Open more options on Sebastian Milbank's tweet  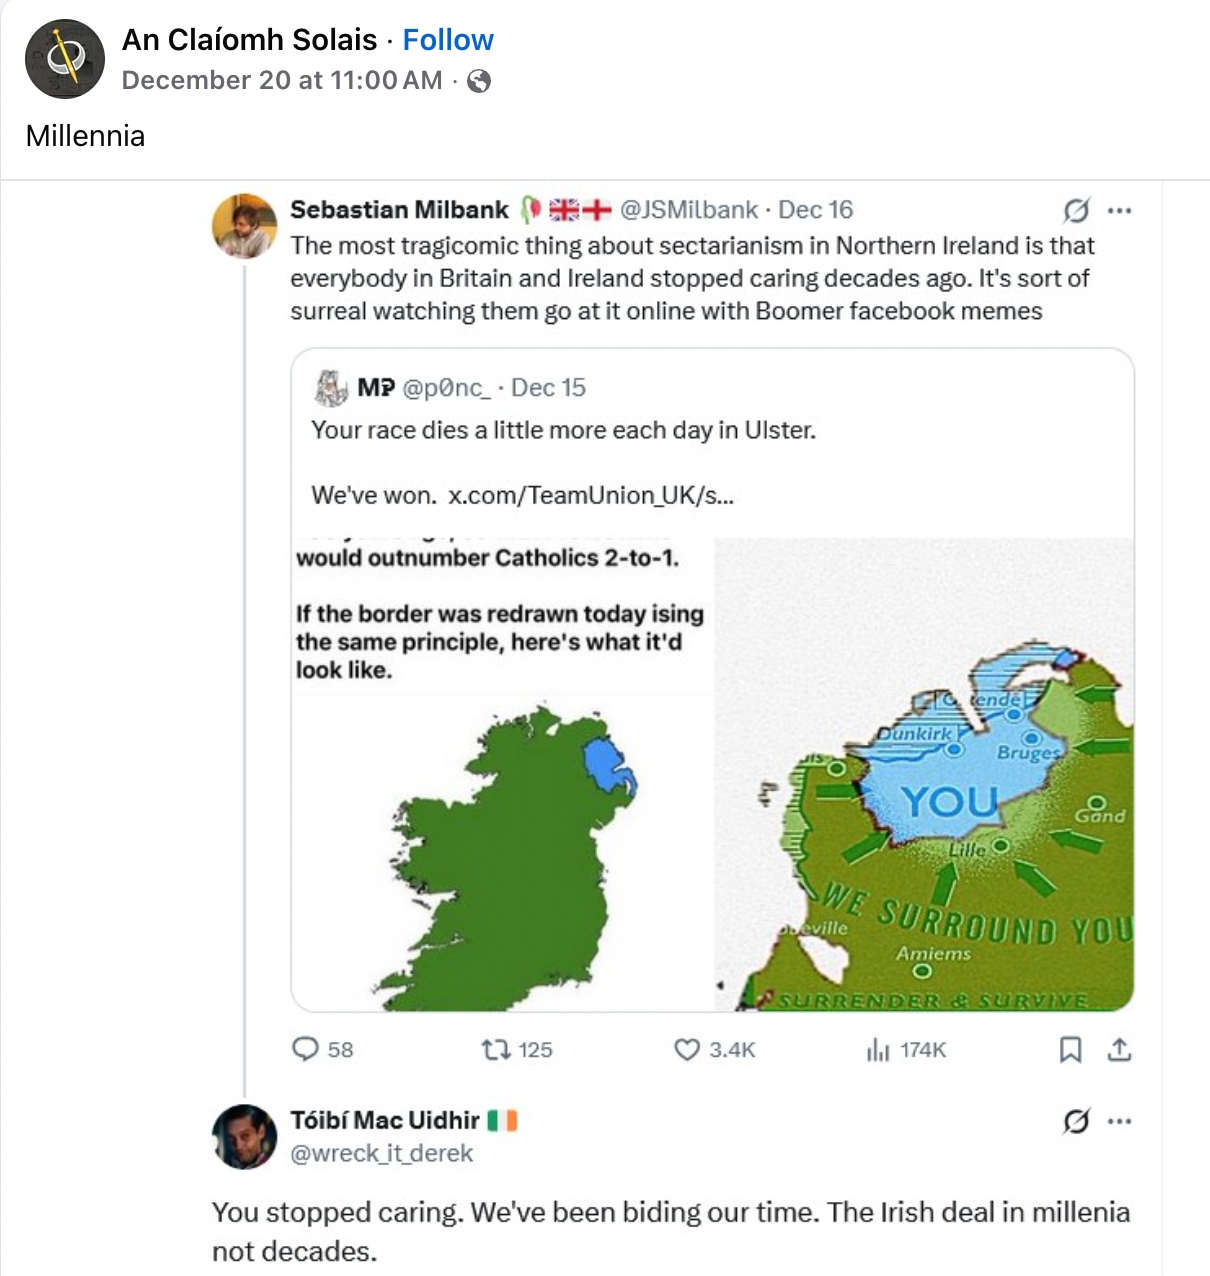click(x=1120, y=210)
